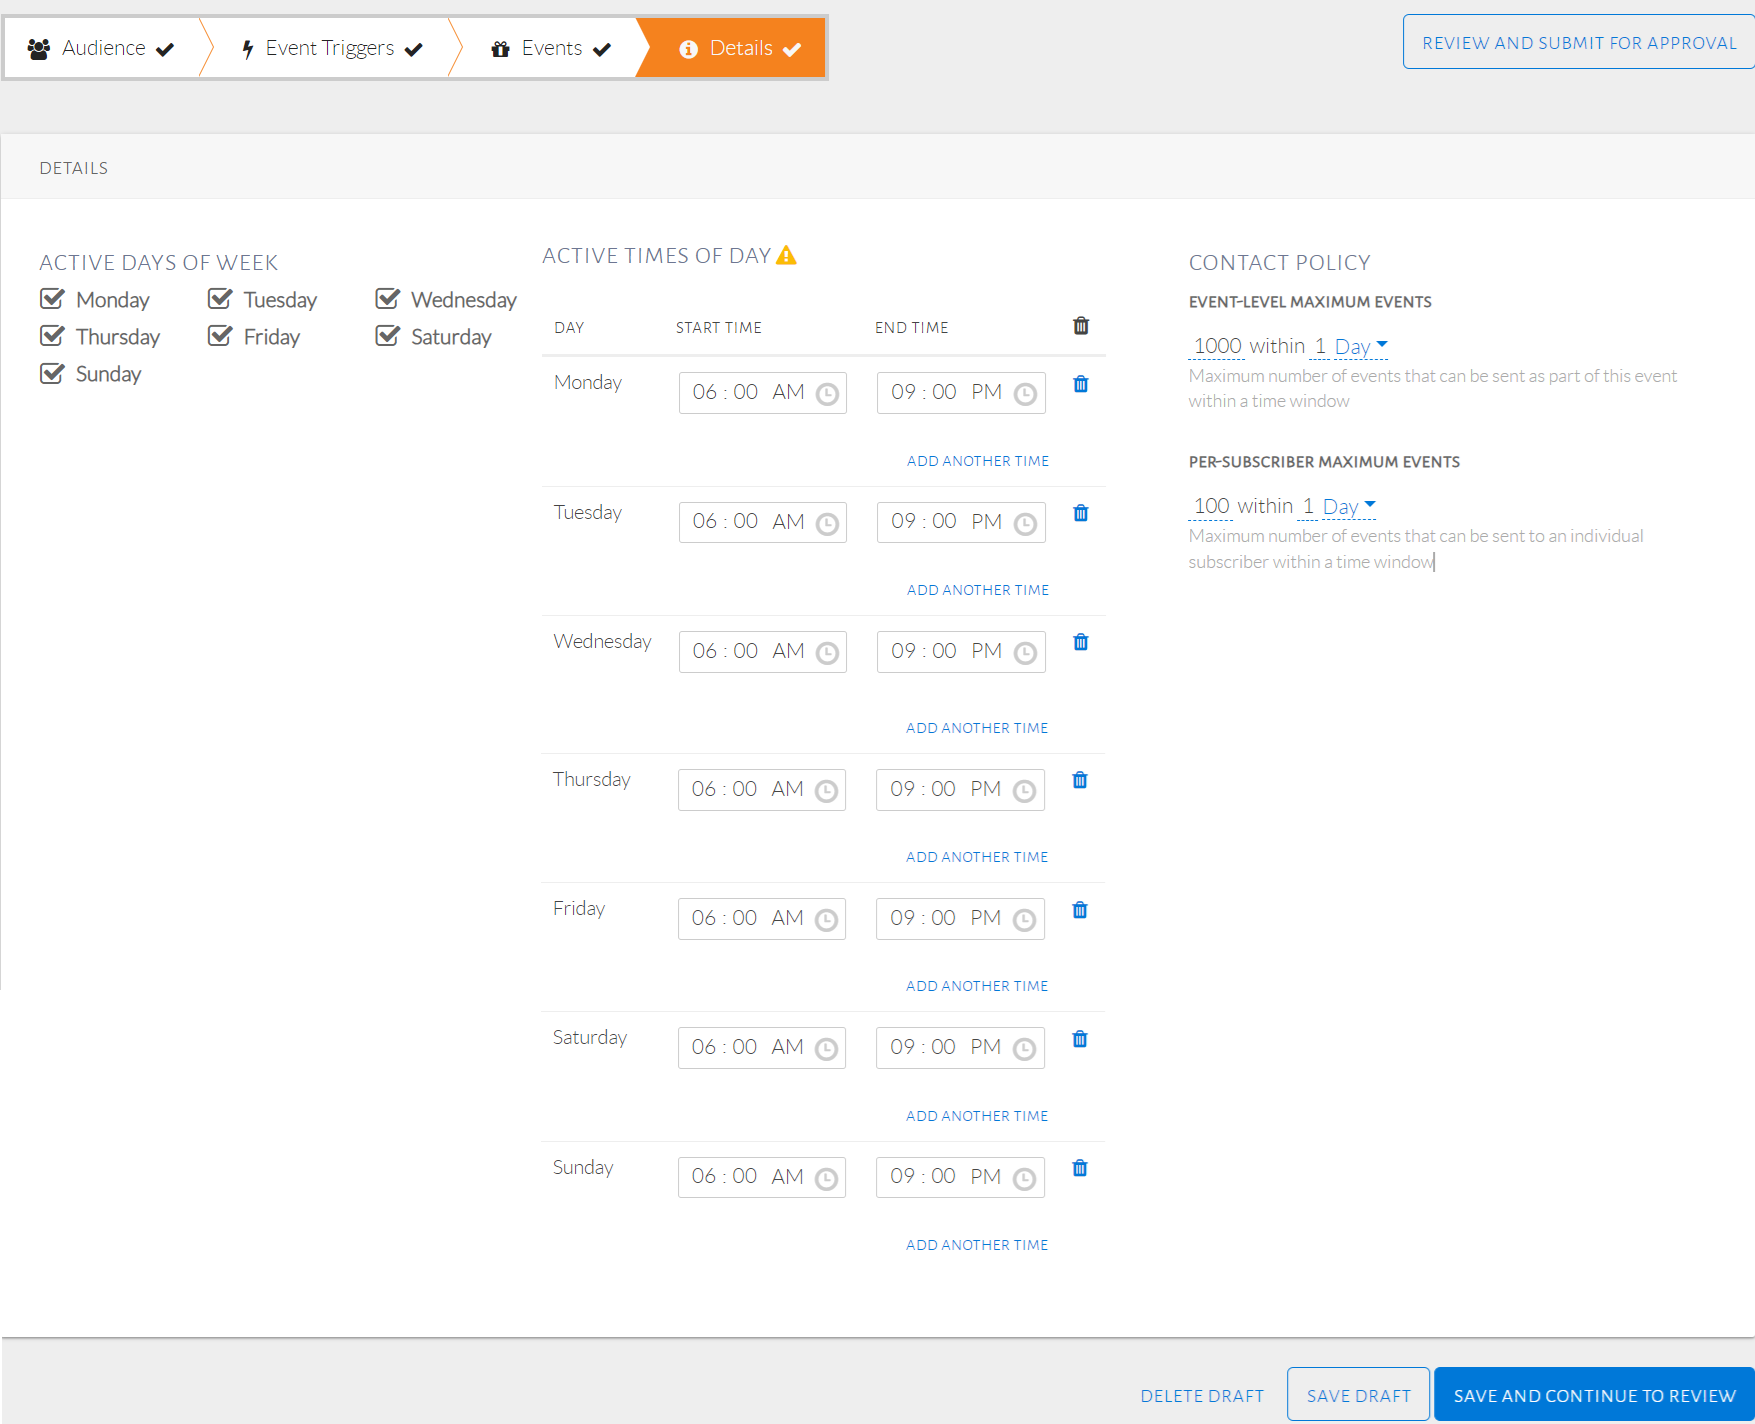1755x1424 pixels.
Task: Open clock picker for Monday start time
Action: [827, 394]
